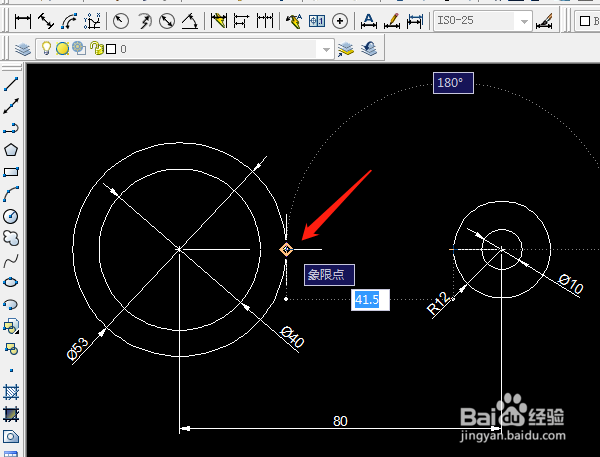Select the Ellipse tool
This screenshot has width=600, height=457.
coord(11,282)
